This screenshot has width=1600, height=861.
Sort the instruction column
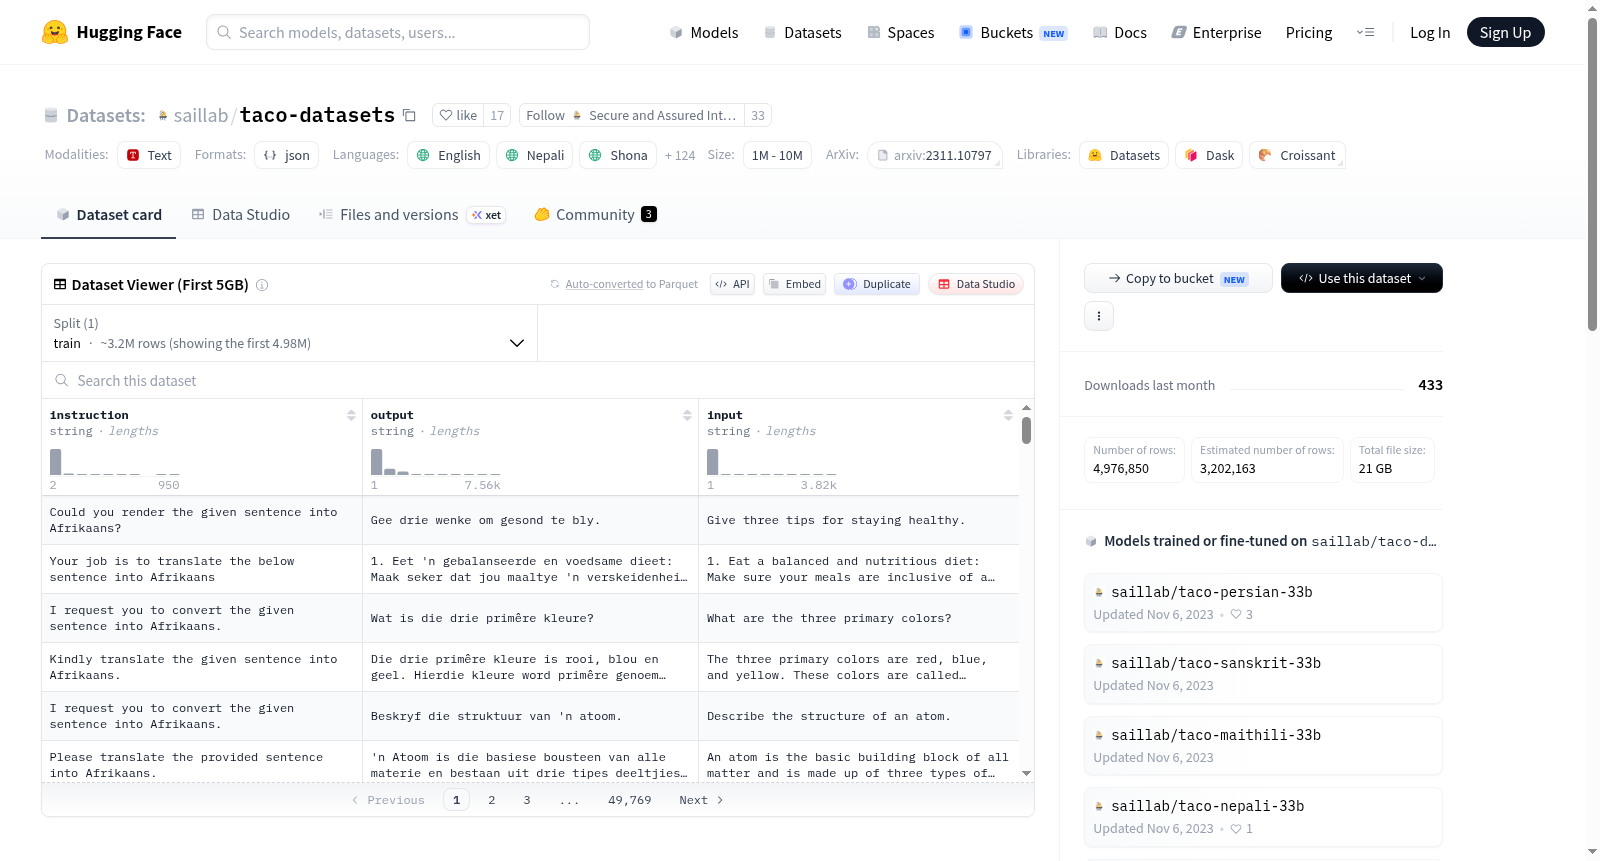tap(351, 415)
